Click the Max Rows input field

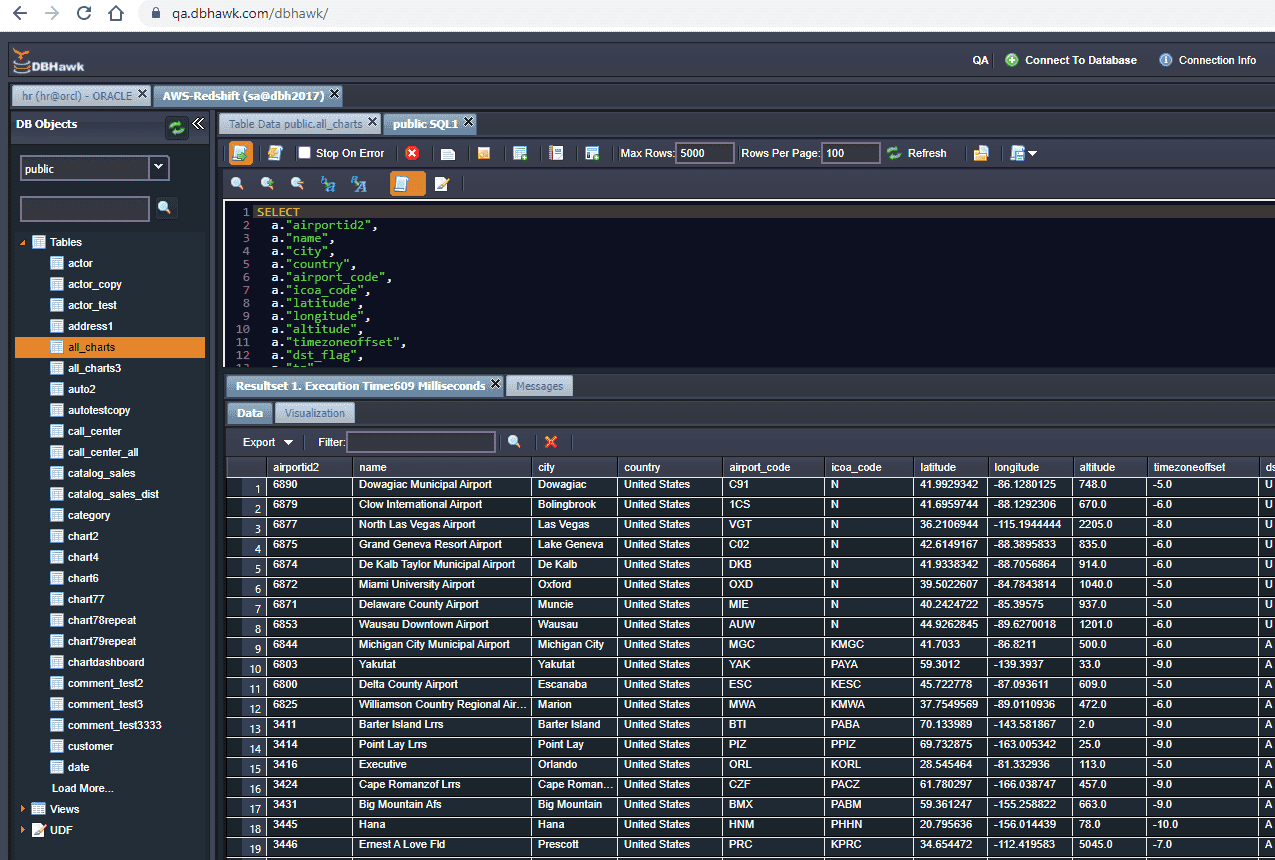704,153
